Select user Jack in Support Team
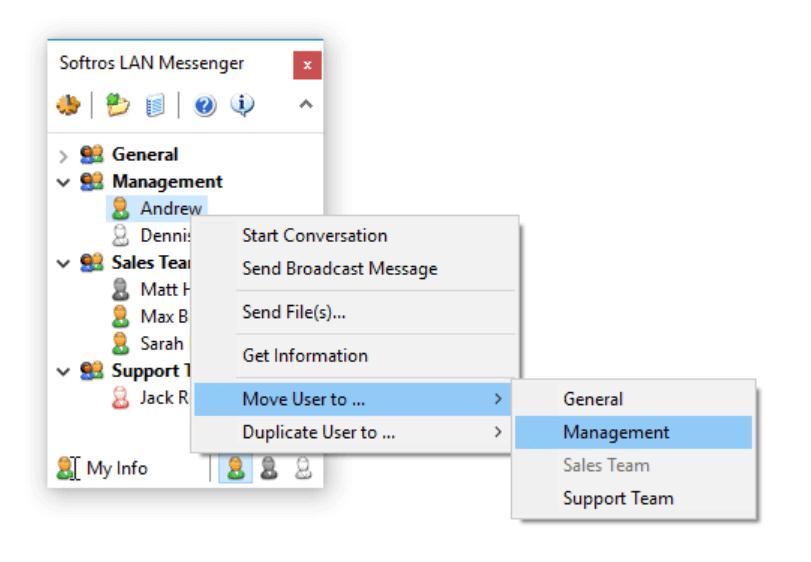This screenshot has width=811, height=562. 164,398
